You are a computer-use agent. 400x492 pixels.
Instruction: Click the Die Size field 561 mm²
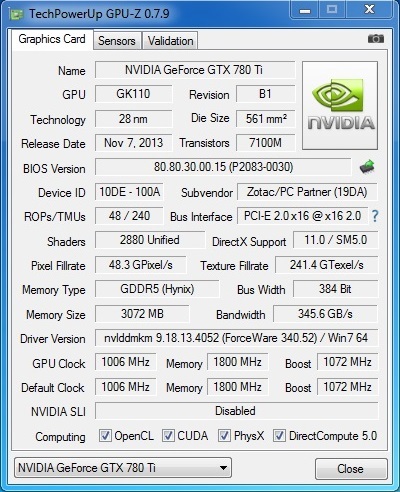click(266, 119)
